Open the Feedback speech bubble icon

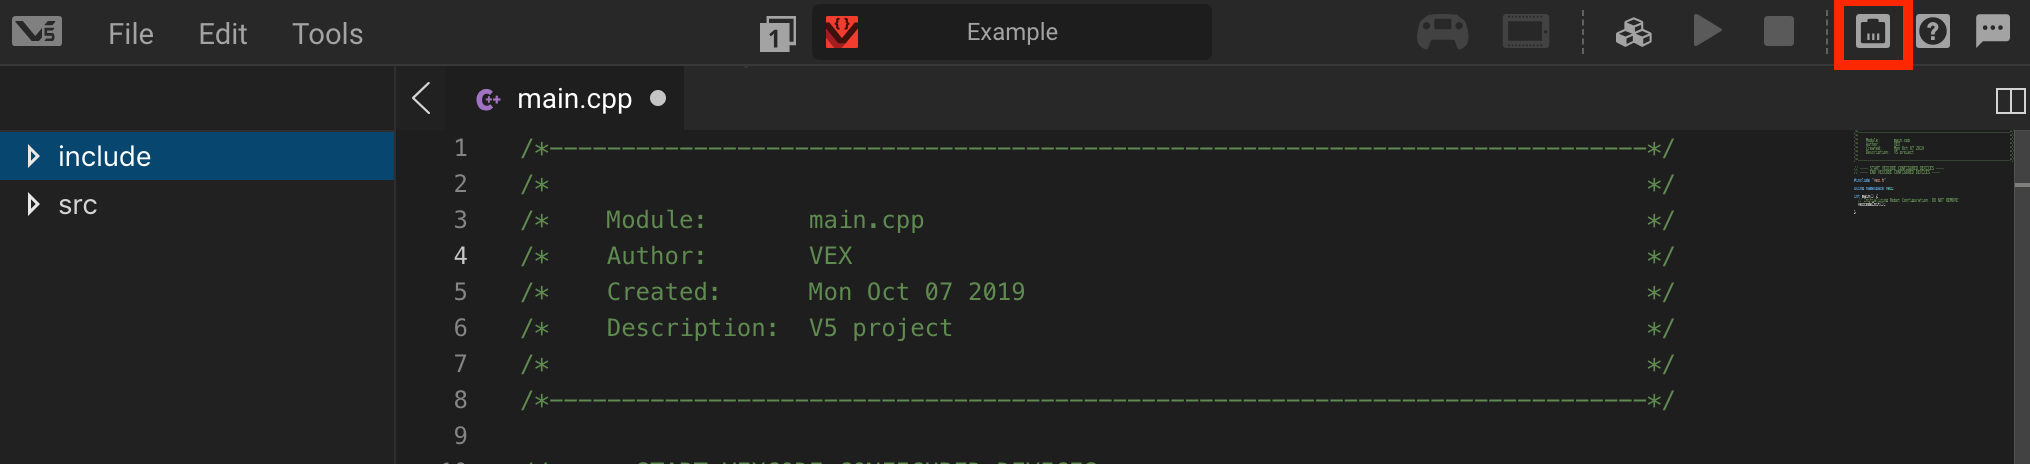[x=1992, y=31]
